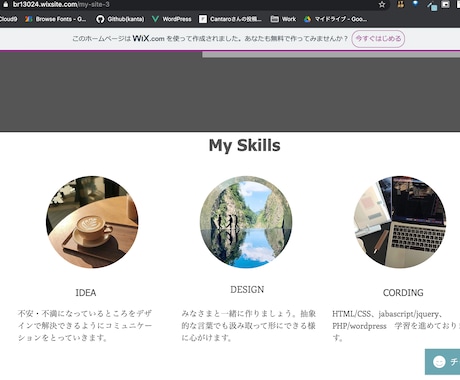Click the My Skills heading

coord(245,146)
